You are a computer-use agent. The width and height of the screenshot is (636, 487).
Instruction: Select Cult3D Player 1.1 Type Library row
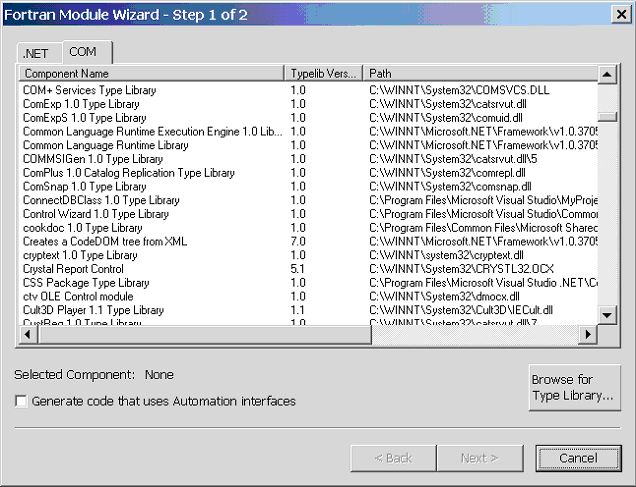[x=308, y=311]
